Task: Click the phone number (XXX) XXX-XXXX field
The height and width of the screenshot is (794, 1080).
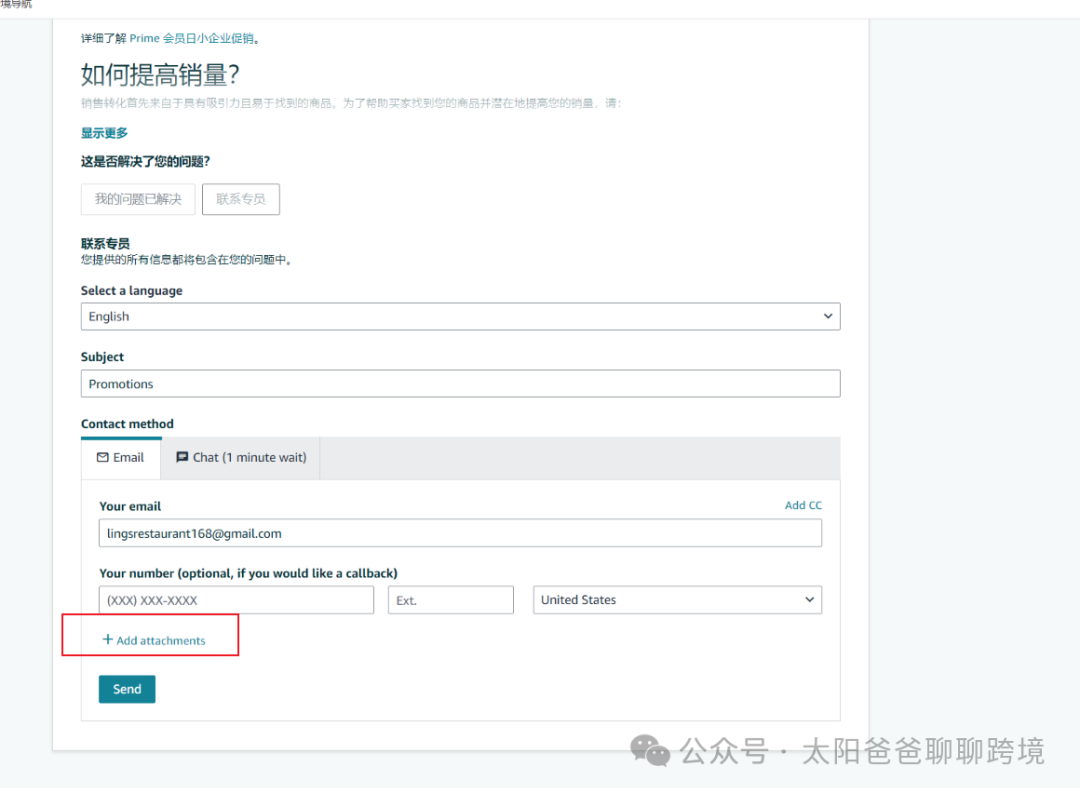Action: [236, 600]
